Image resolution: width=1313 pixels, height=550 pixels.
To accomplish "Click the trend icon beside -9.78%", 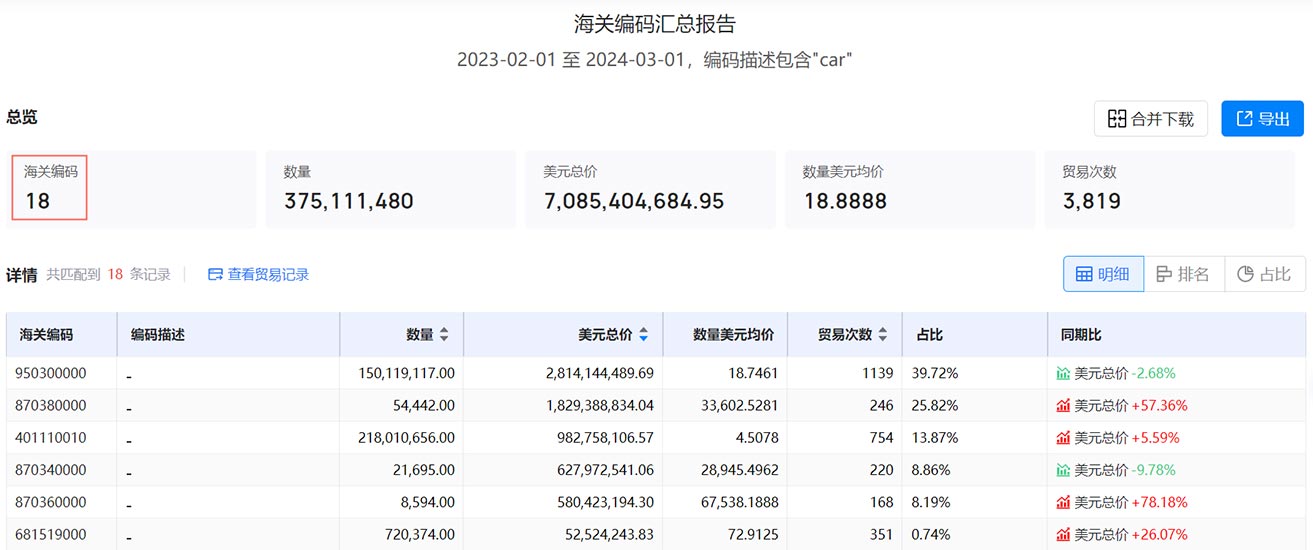I will click(x=1063, y=470).
